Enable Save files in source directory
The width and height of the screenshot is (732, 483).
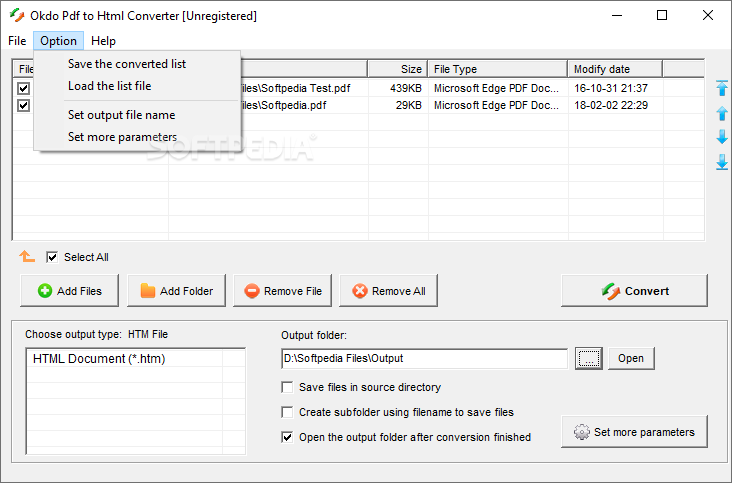(287, 387)
